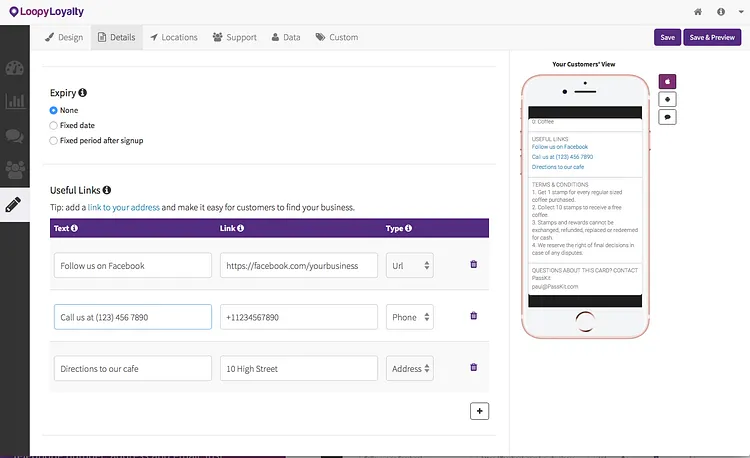Image resolution: width=750 pixels, height=458 pixels.
Task: Switch to the Design tab
Action: tap(64, 37)
